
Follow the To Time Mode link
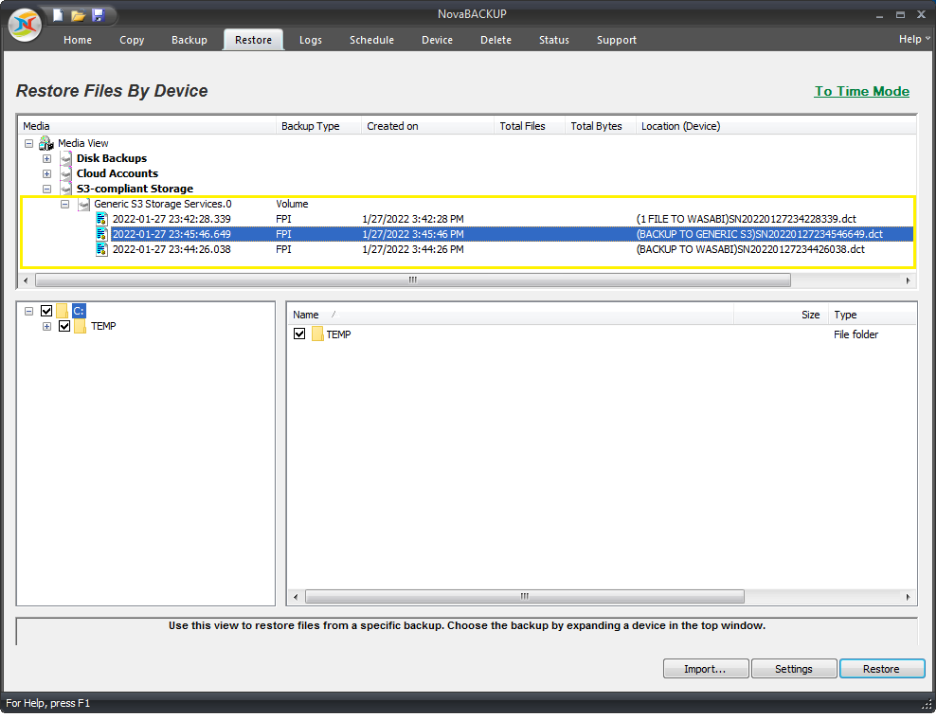pyautogui.click(x=861, y=91)
